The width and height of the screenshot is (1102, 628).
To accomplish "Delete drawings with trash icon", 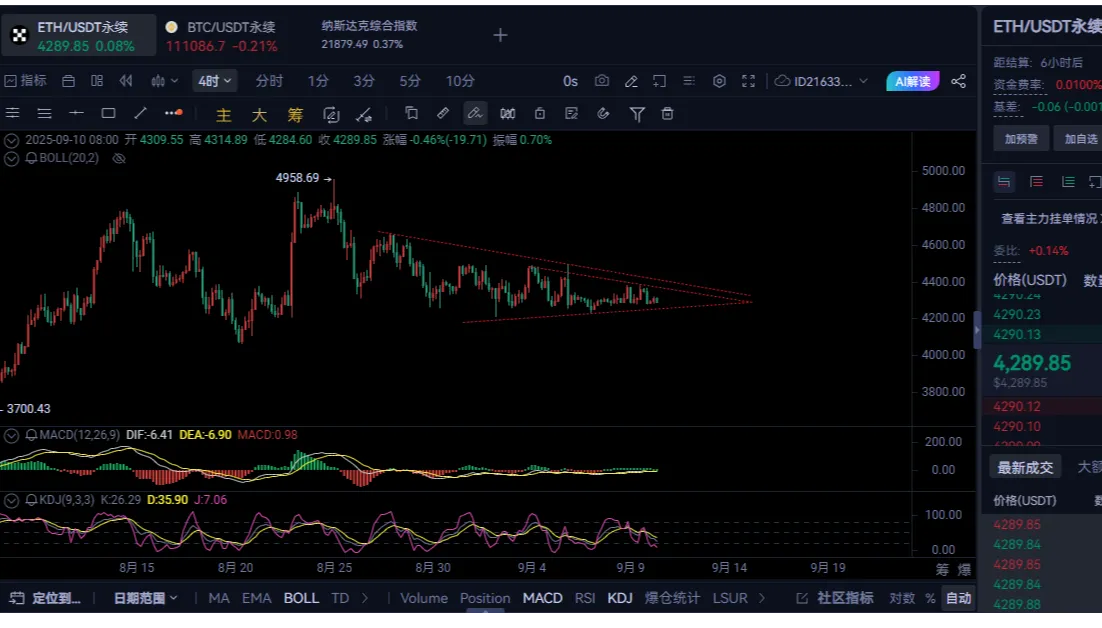I will [668, 113].
